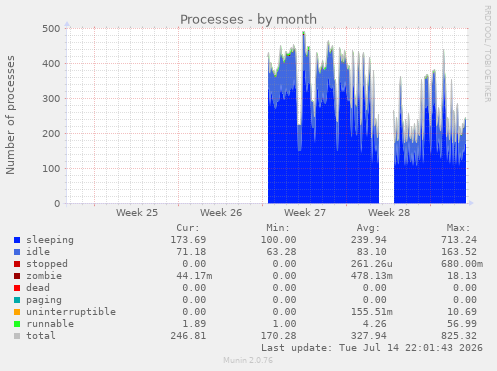Click runnable current value 1.89
The height and width of the screenshot is (371, 497).
click(194, 324)
